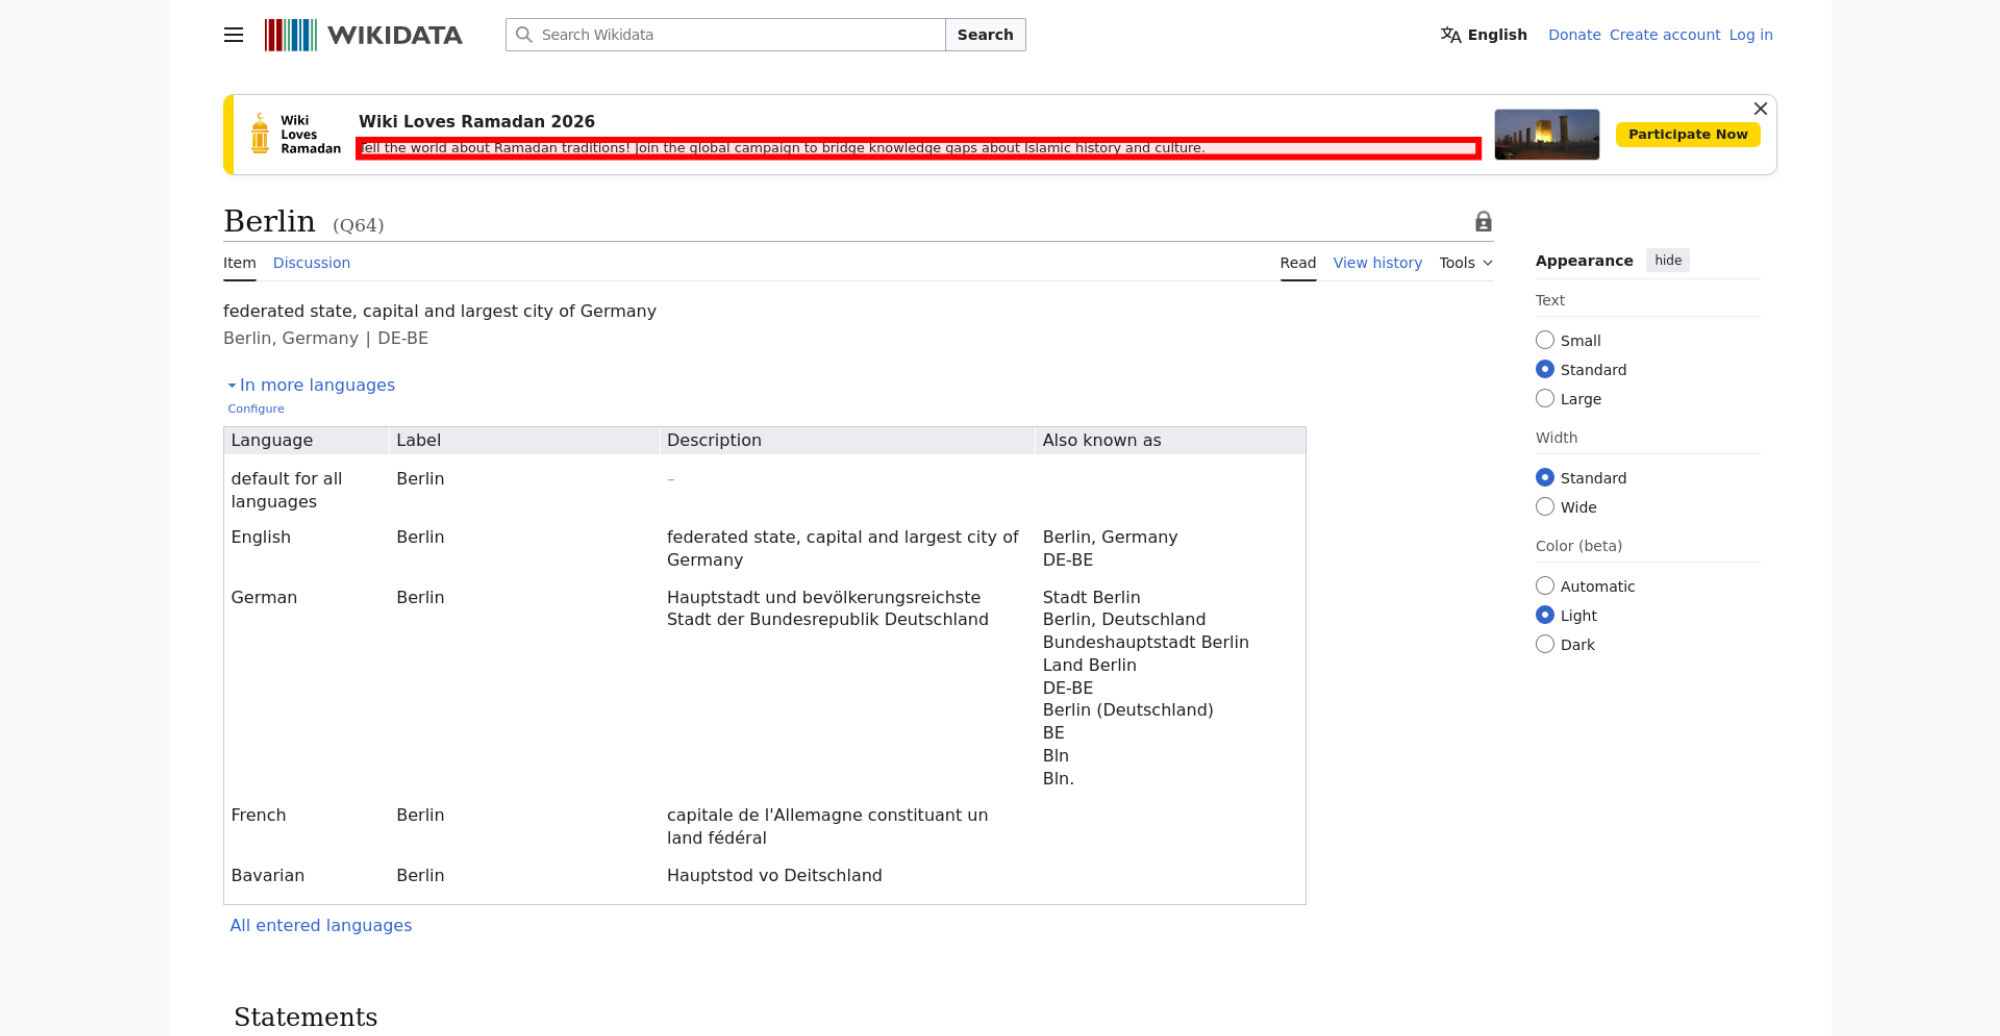Click the Participate Now button
Screen dimensions: 2000x1036
(x=1687, y=135)
